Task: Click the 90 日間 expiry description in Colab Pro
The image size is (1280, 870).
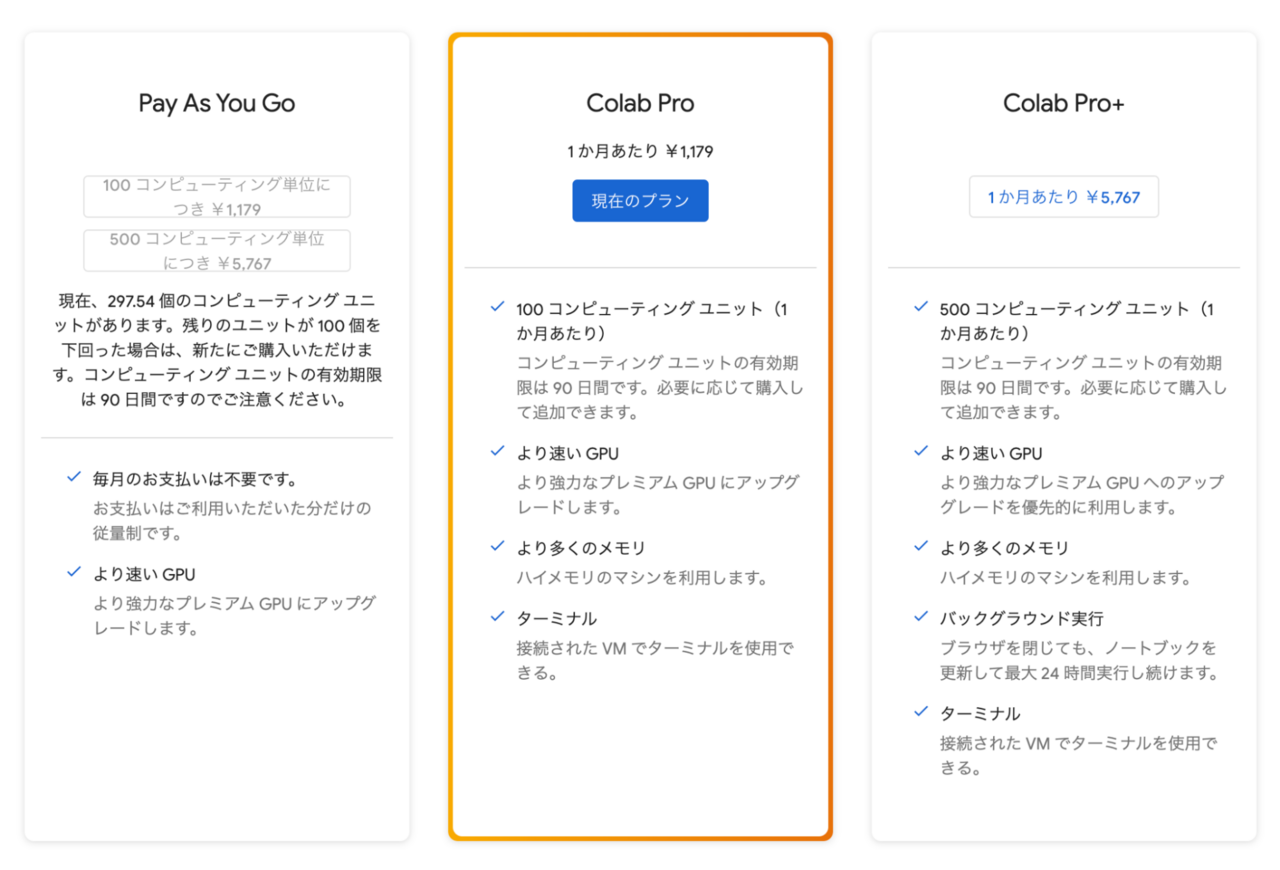Action: point(660,387)
